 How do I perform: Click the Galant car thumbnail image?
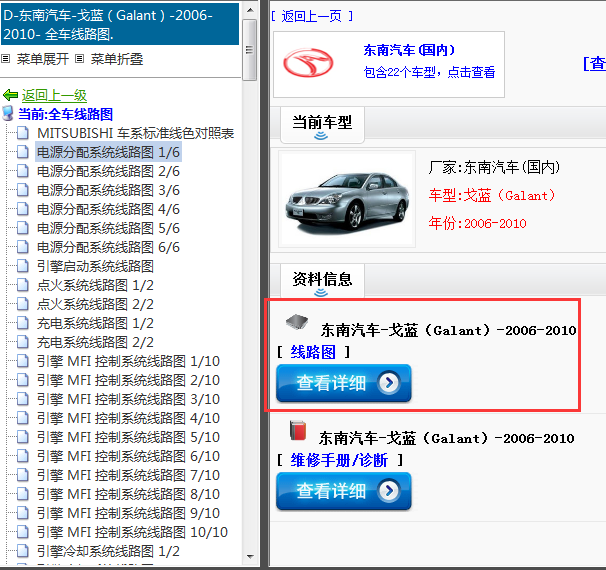click(347, 199)
